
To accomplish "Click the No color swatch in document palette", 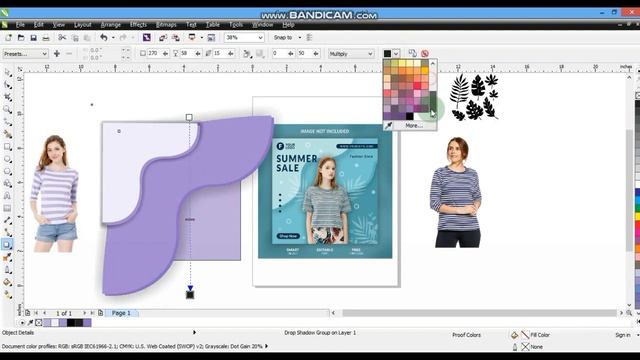I will (x=39, y=322).
